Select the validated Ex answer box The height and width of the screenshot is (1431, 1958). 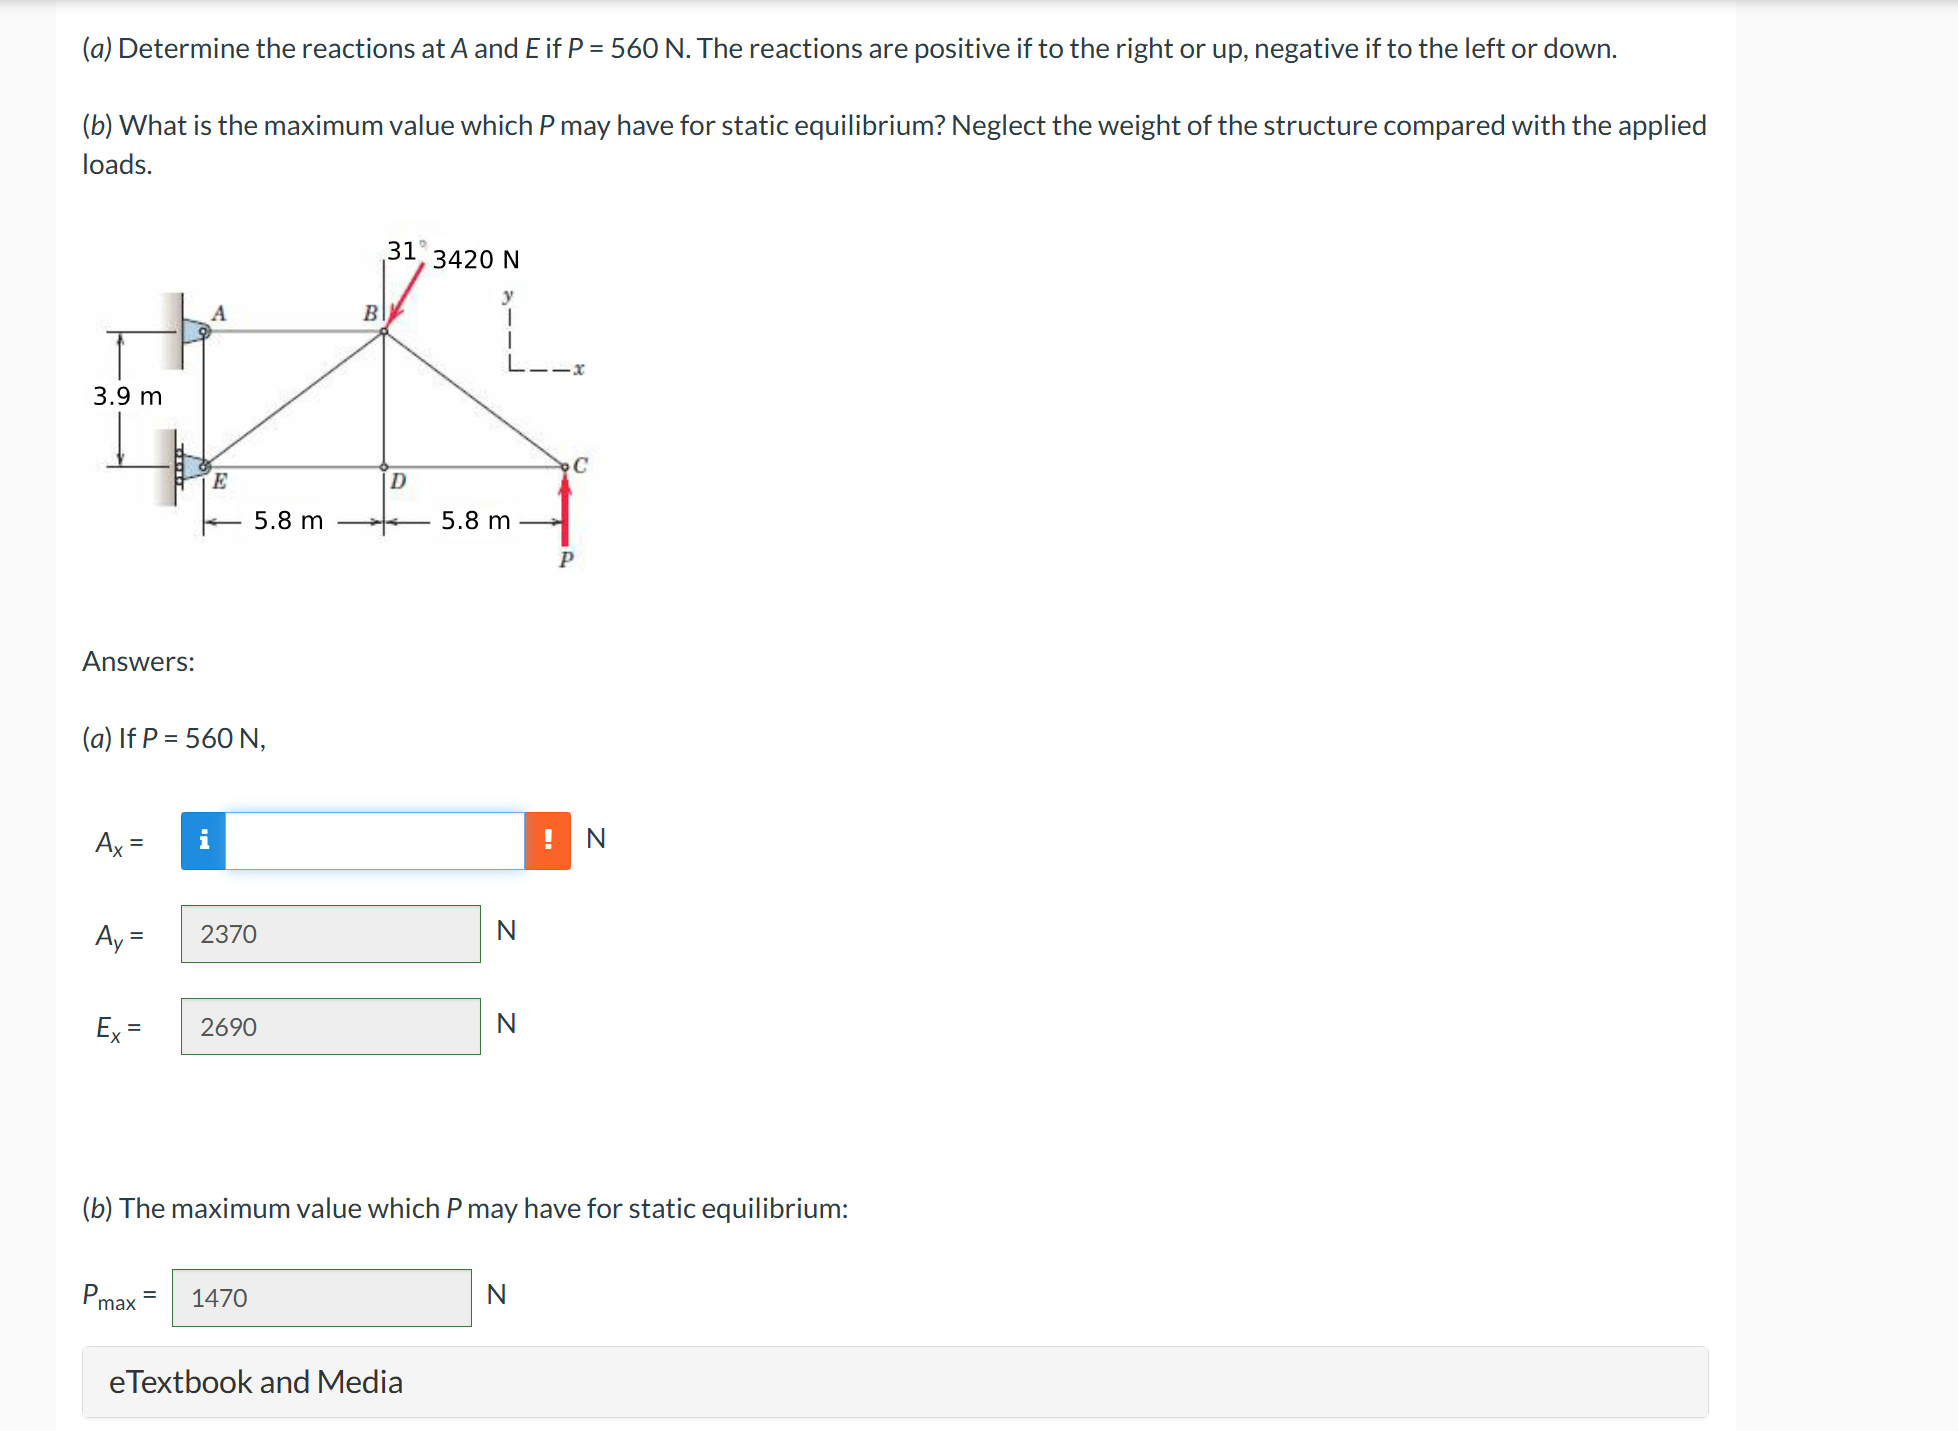[330, 1026]
